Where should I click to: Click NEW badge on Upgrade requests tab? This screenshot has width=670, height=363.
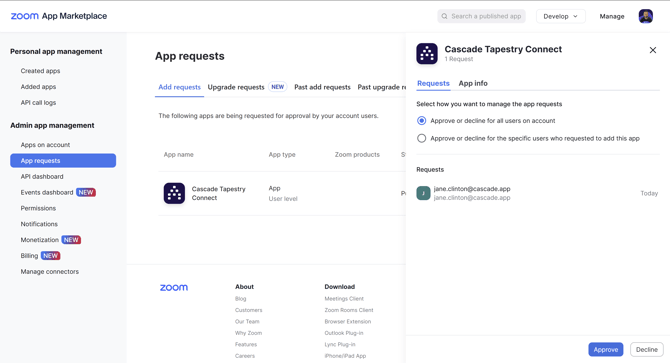pos(278,87)
